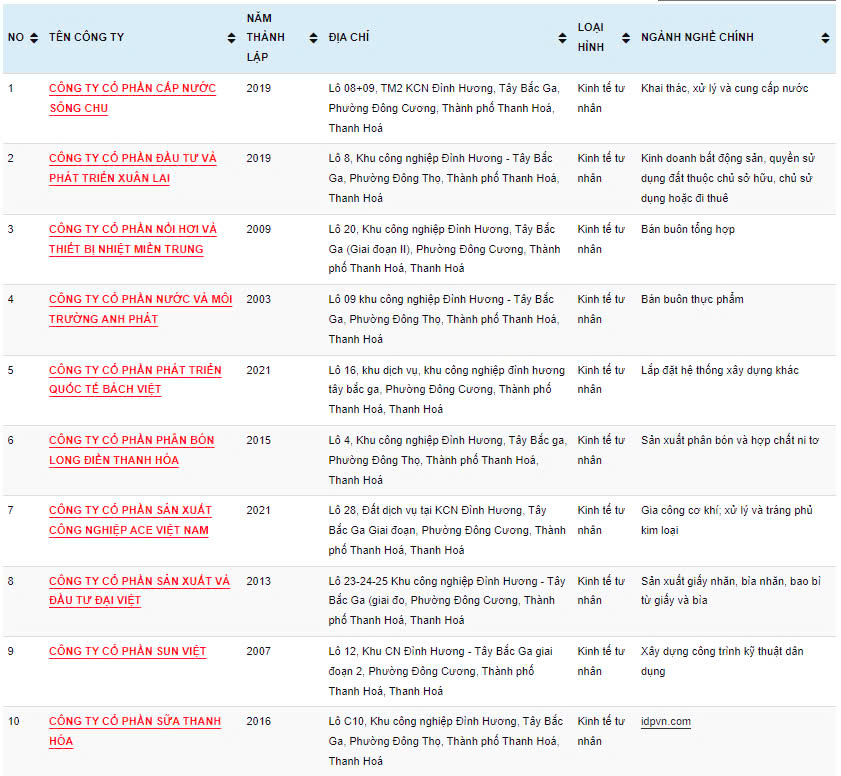Click 'Xây dựng công trình kỹ thuật dân dụng'
Screen dimensions: 841x776
coord(722,661)
